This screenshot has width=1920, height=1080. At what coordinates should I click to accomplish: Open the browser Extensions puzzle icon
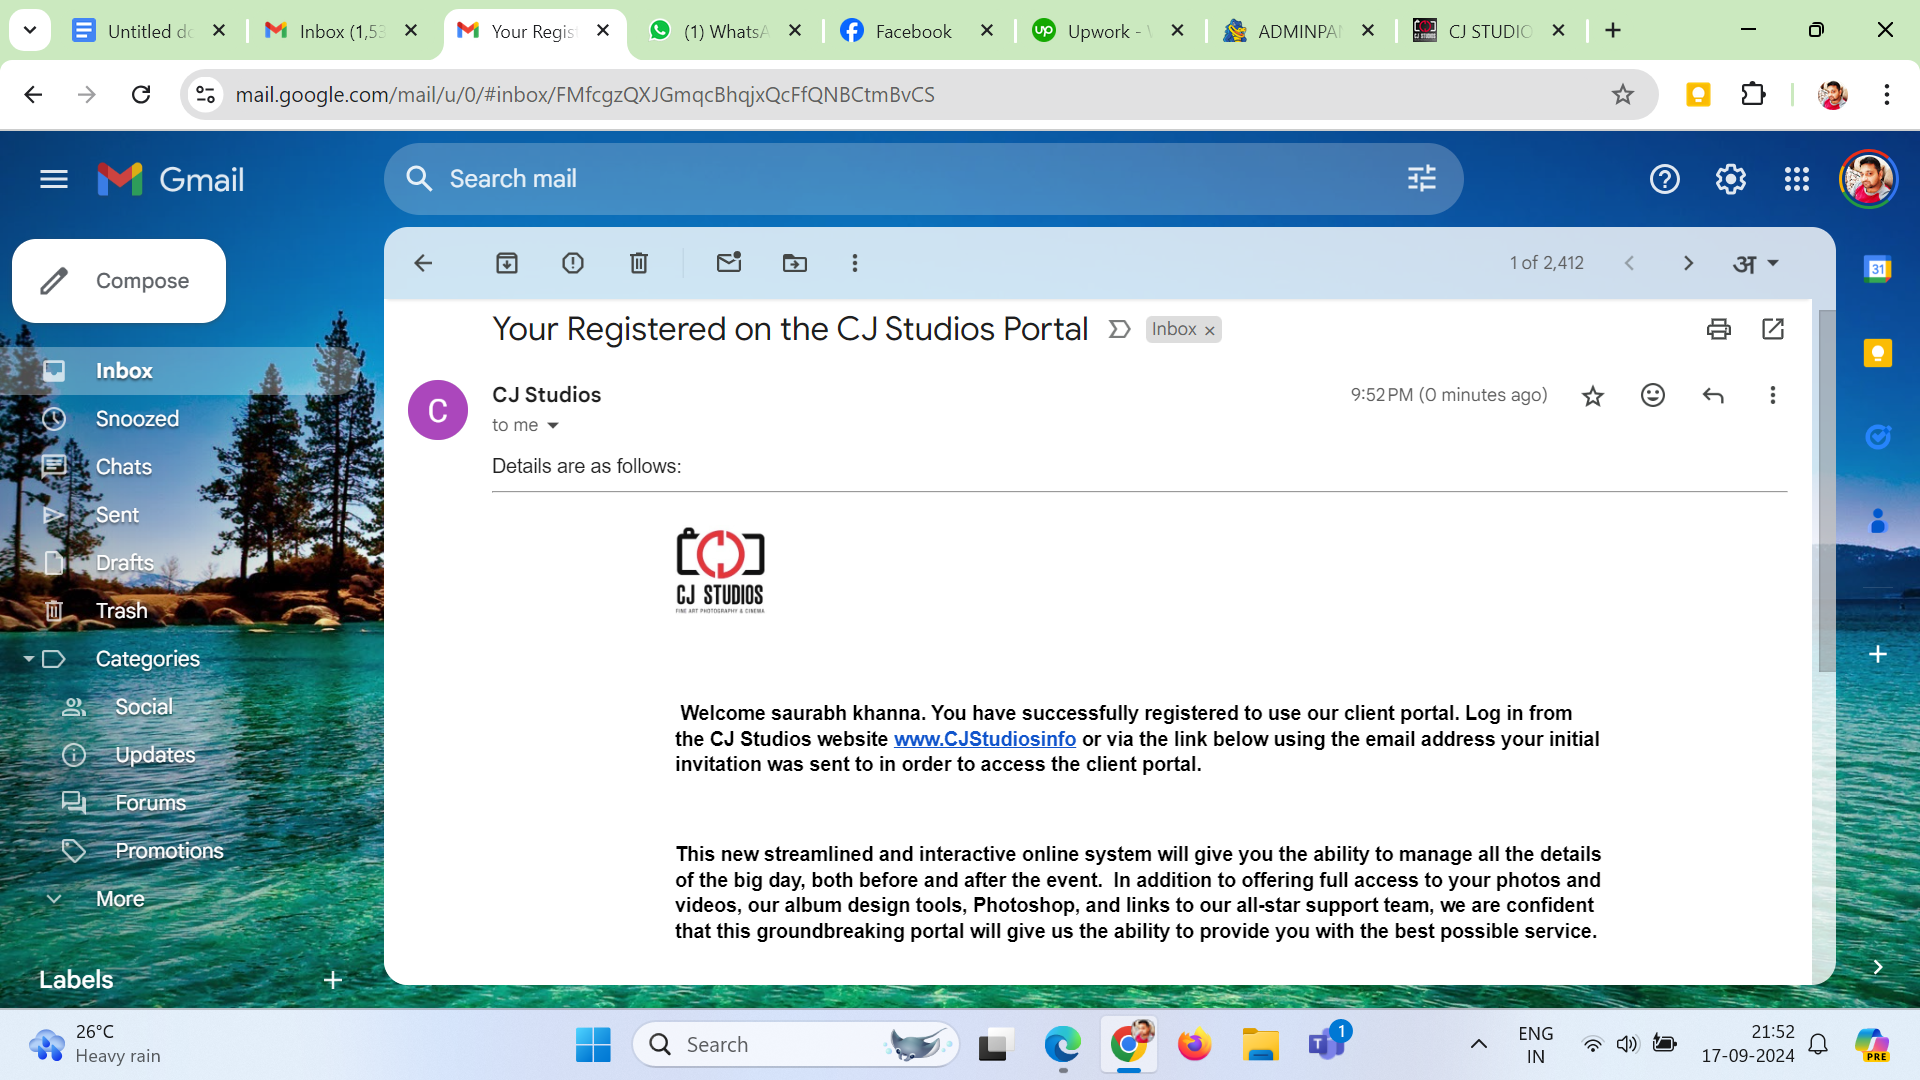[1753, 95]
